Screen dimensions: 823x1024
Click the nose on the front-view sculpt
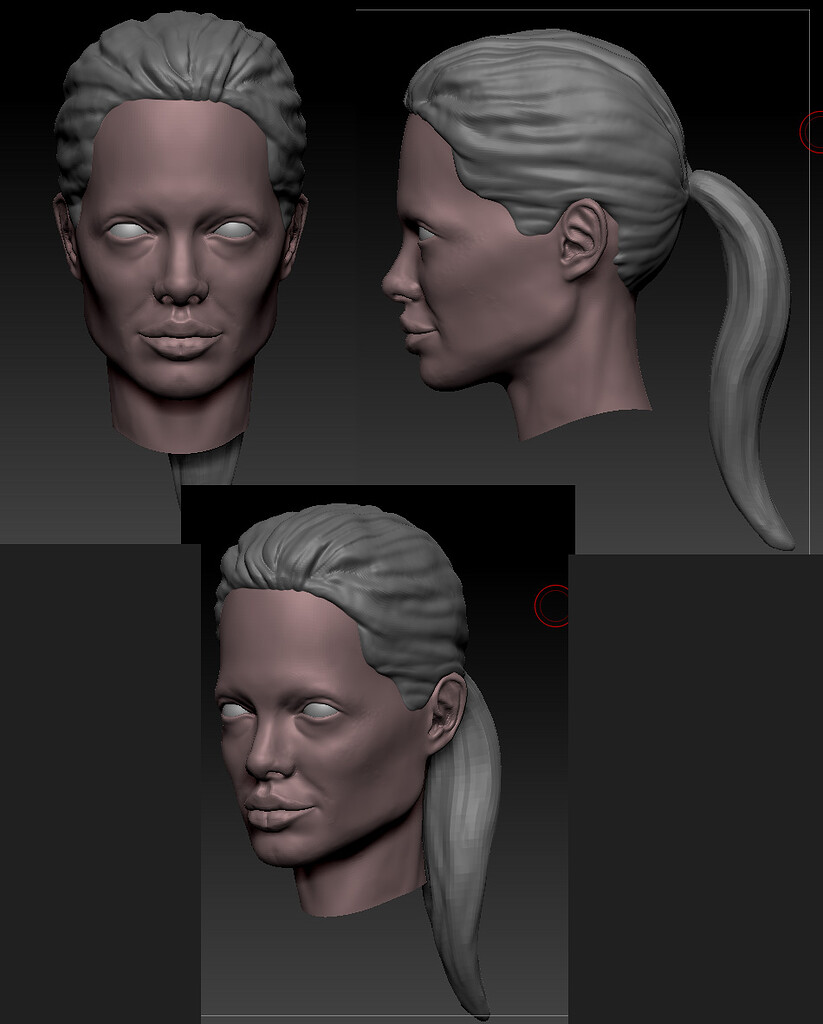click(178, 290)
